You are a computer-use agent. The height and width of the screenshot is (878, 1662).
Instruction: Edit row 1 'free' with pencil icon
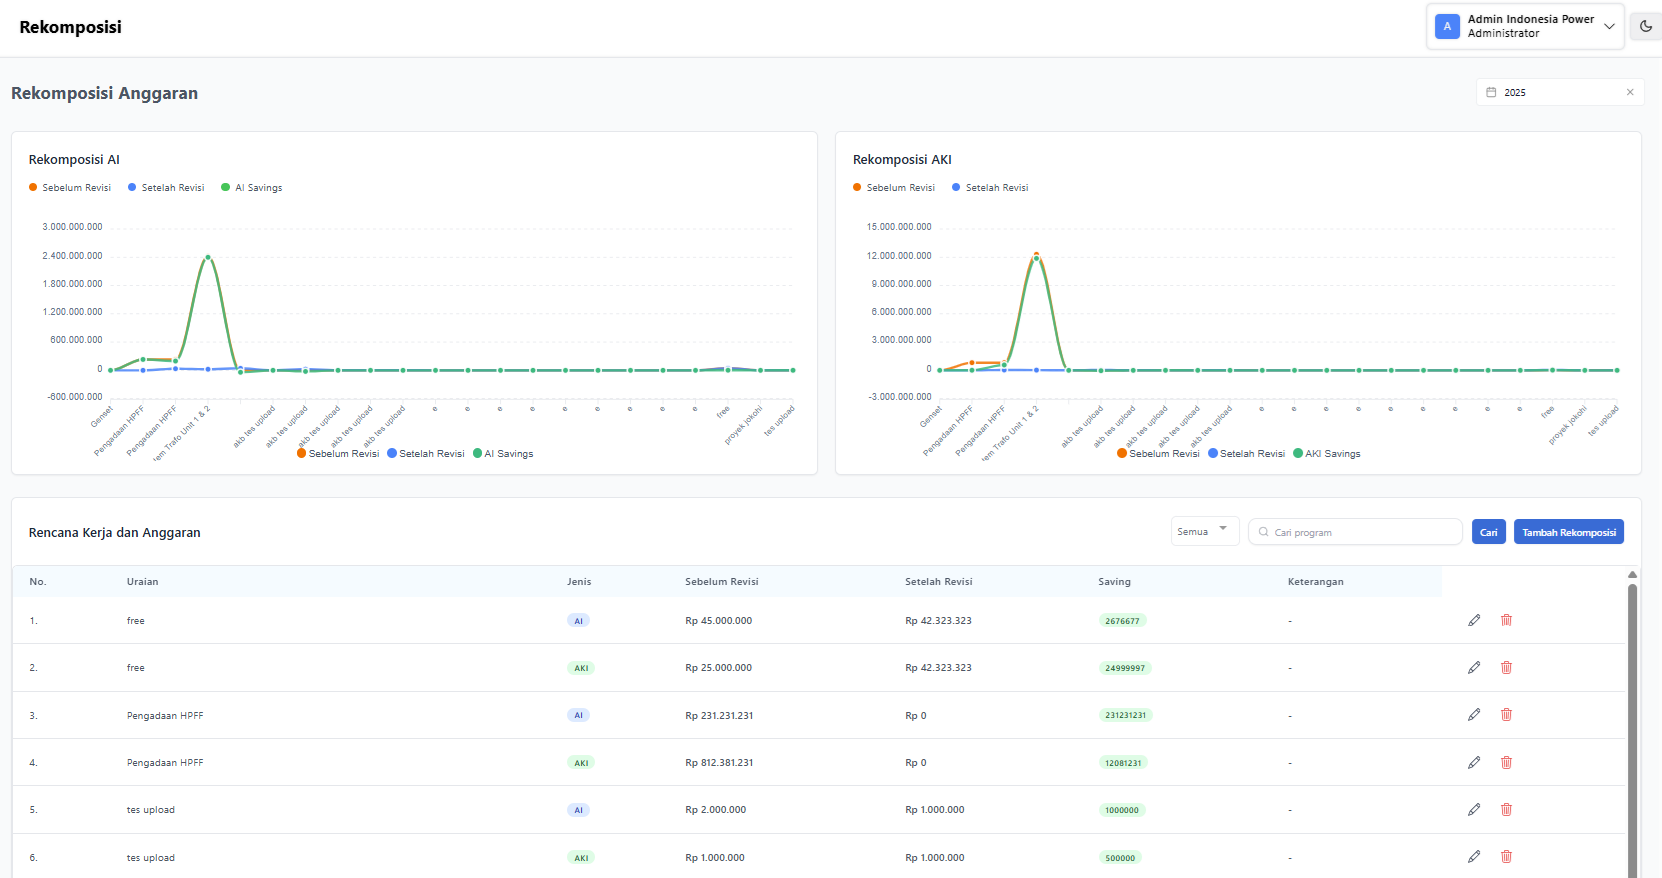click(x=1474, y=620)
